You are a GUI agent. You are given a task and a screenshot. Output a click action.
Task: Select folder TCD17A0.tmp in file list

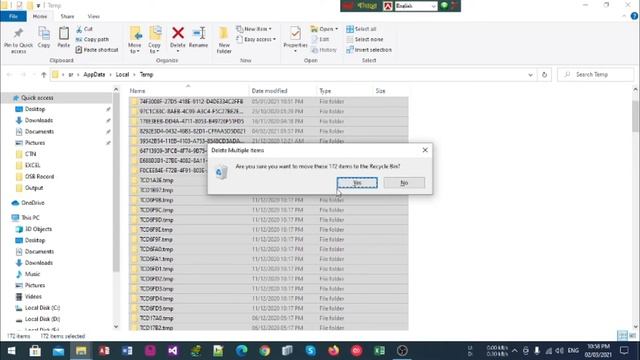[x=156, y=318]
